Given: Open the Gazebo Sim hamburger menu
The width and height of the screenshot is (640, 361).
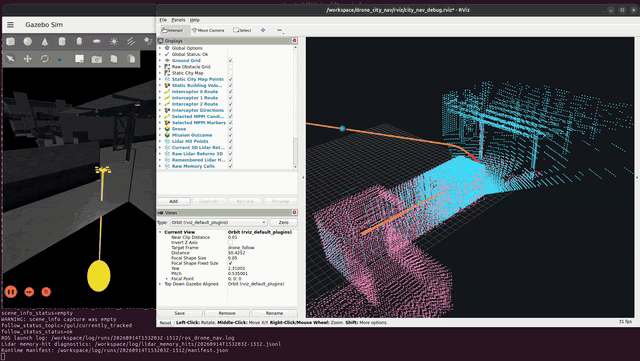Looking at the screenshot, I should [10, 25].
